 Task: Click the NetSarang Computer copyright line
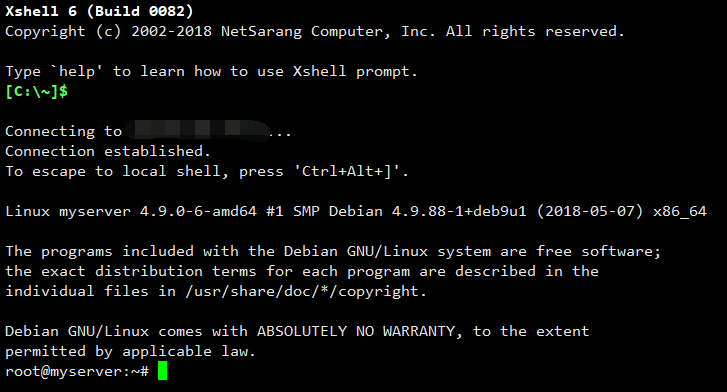315,32
